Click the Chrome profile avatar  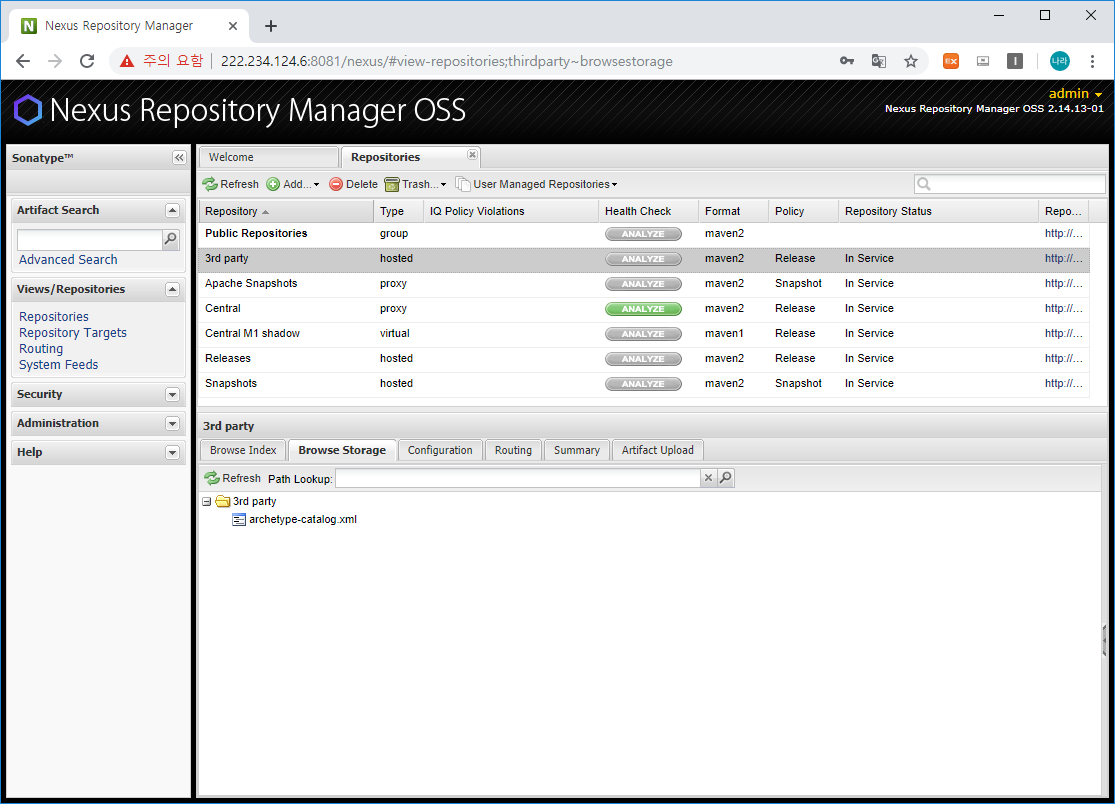[1060, 61]
